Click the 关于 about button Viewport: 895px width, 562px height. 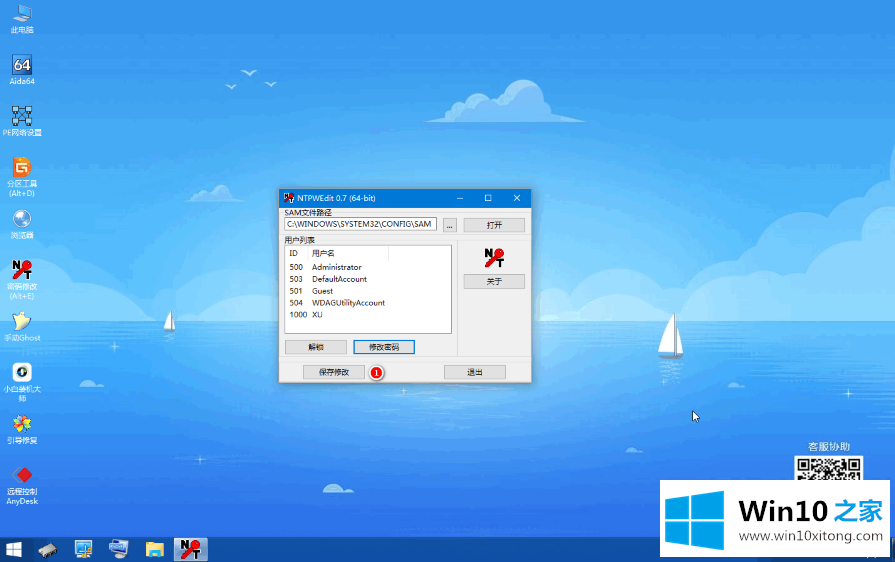(x=494, y=281)
